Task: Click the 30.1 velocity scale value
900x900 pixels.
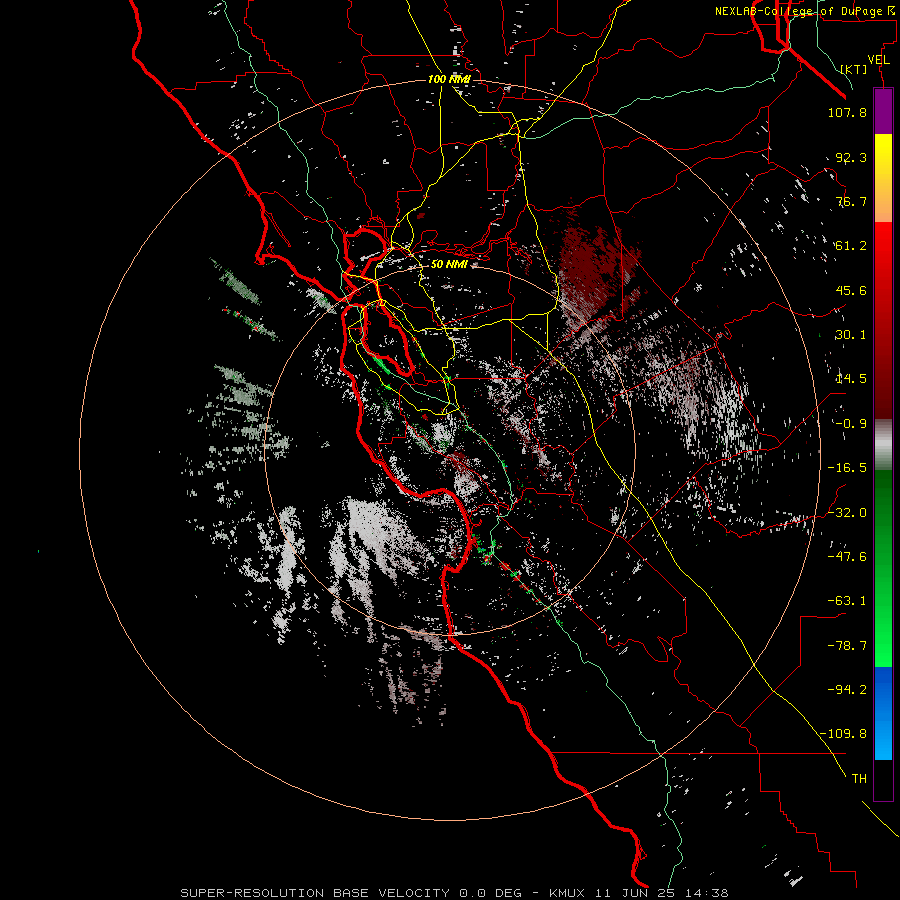Action: 851,335
